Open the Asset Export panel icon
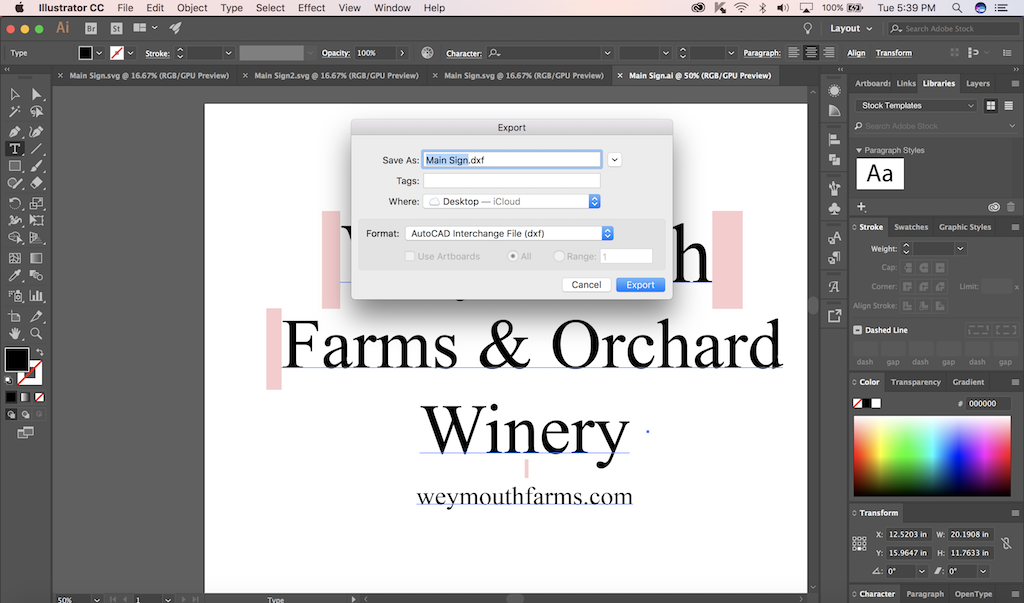1024x603 pixels. point(834,316)
